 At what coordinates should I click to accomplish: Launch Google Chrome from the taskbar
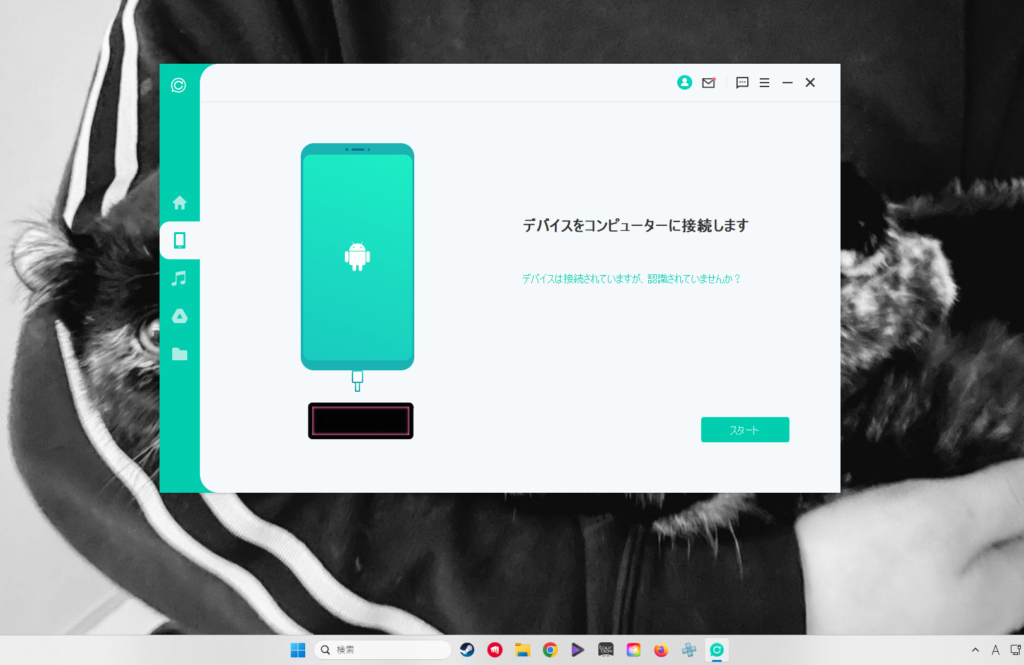click(550, 650)
